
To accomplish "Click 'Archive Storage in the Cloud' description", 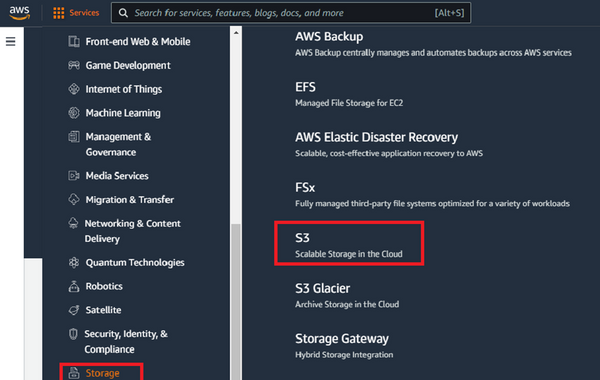I will (347, 304).
